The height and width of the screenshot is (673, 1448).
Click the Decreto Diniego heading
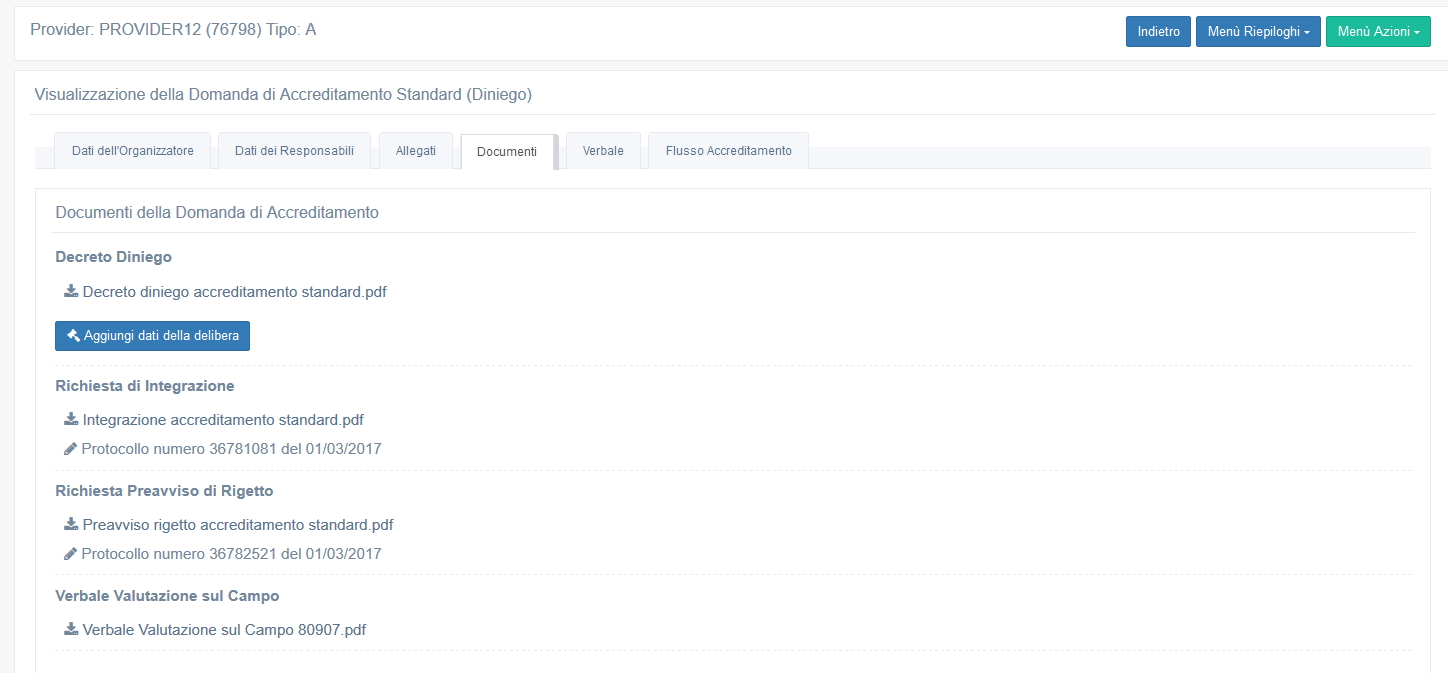click(114, 257)
